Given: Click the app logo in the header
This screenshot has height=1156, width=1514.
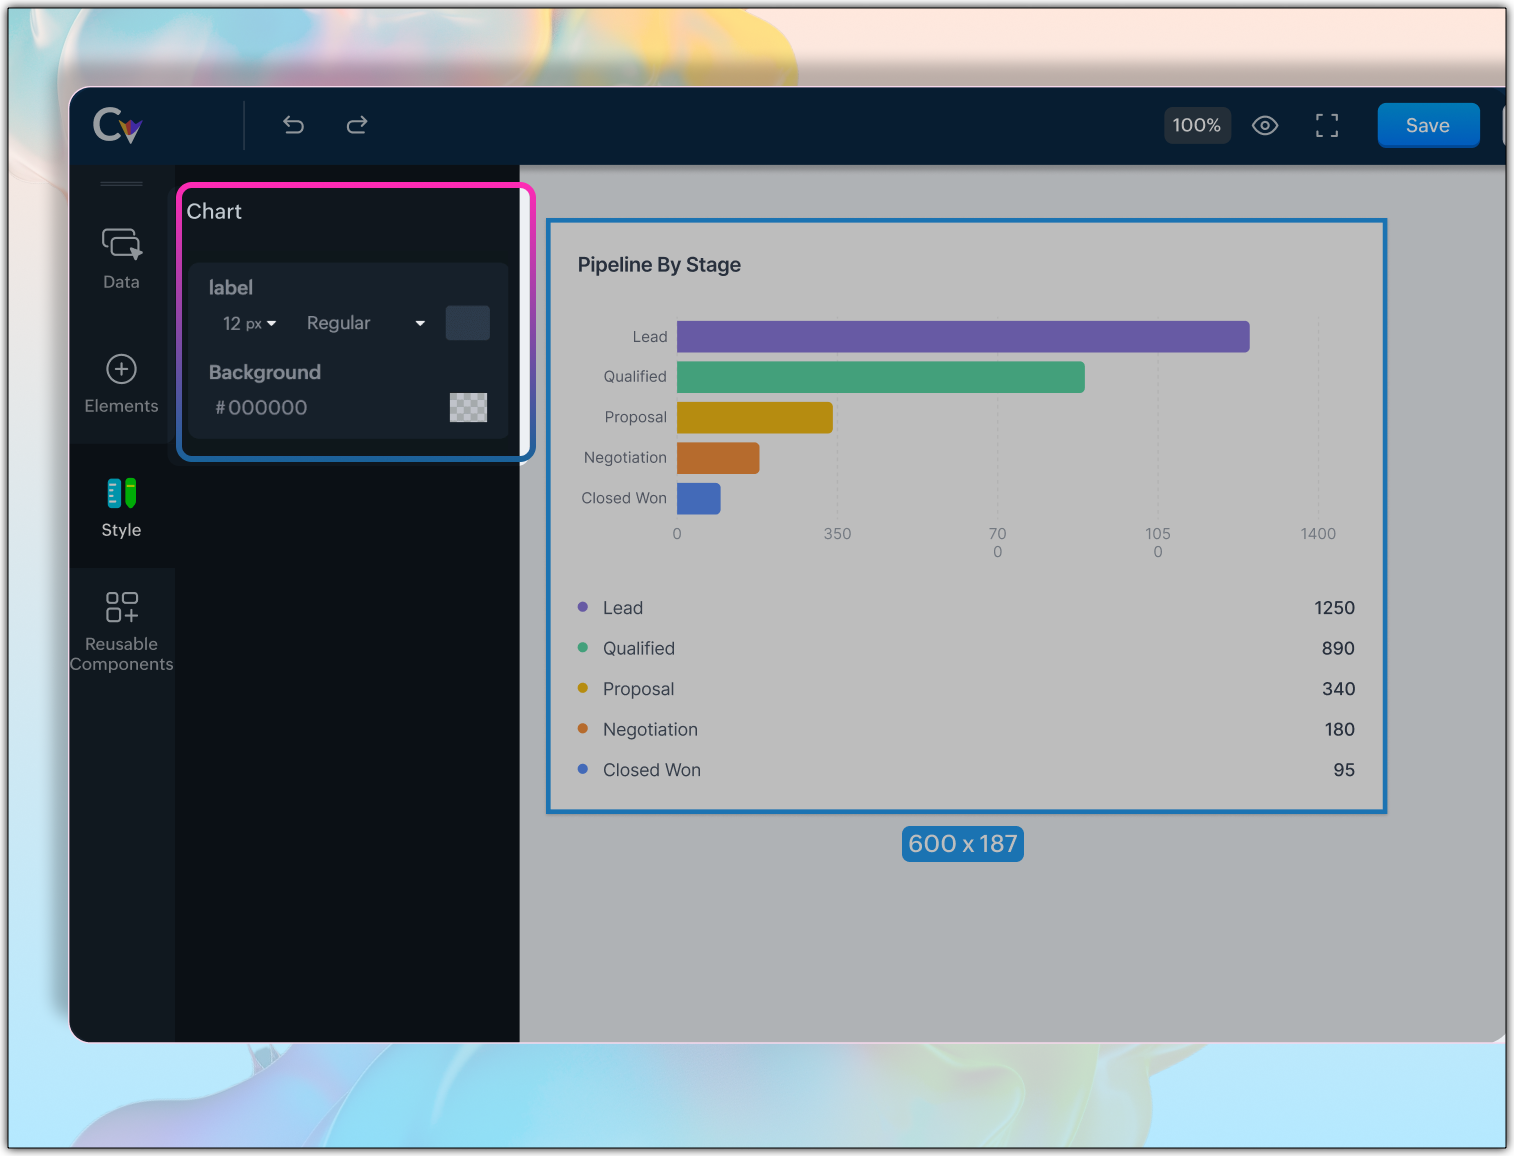Looking at the screenshot, I should click(118, 126).
